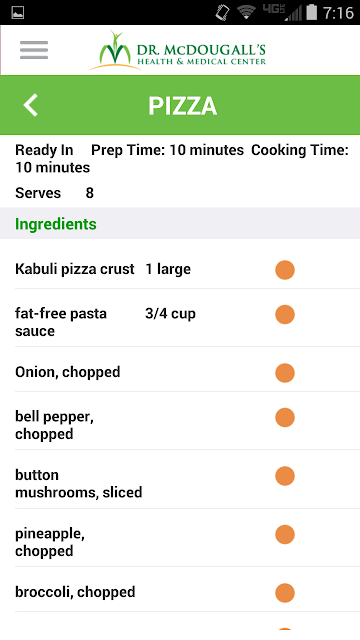The height and width of the screenshot is (640, 360).
Task: Tap the battery status icon
Action: point(312,12)
